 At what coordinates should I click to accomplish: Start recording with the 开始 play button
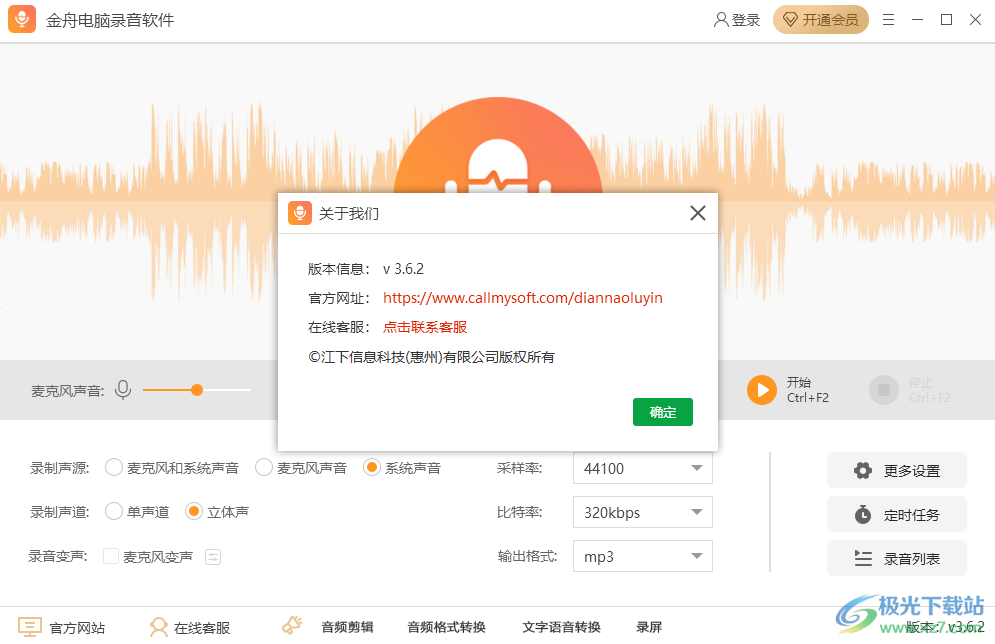coord(762,390)
